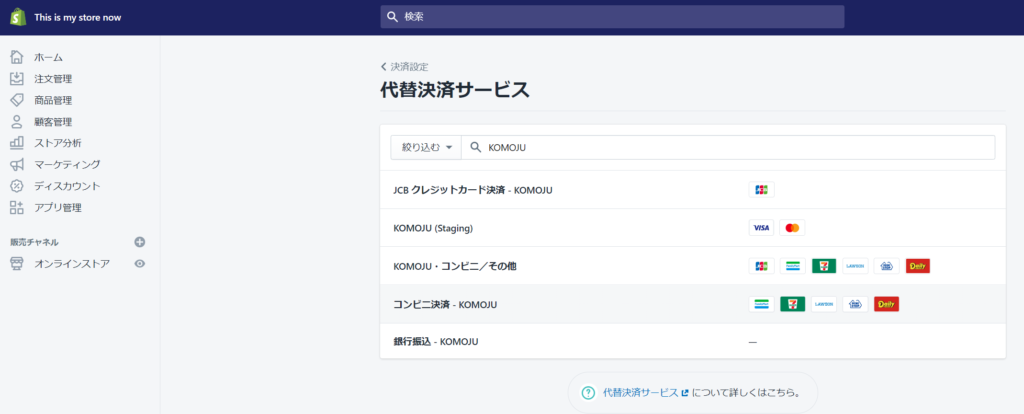The width and height of the screenshot is (1024, 414).
Task: Click the question mark help icon
Action: tap(588, 393)
